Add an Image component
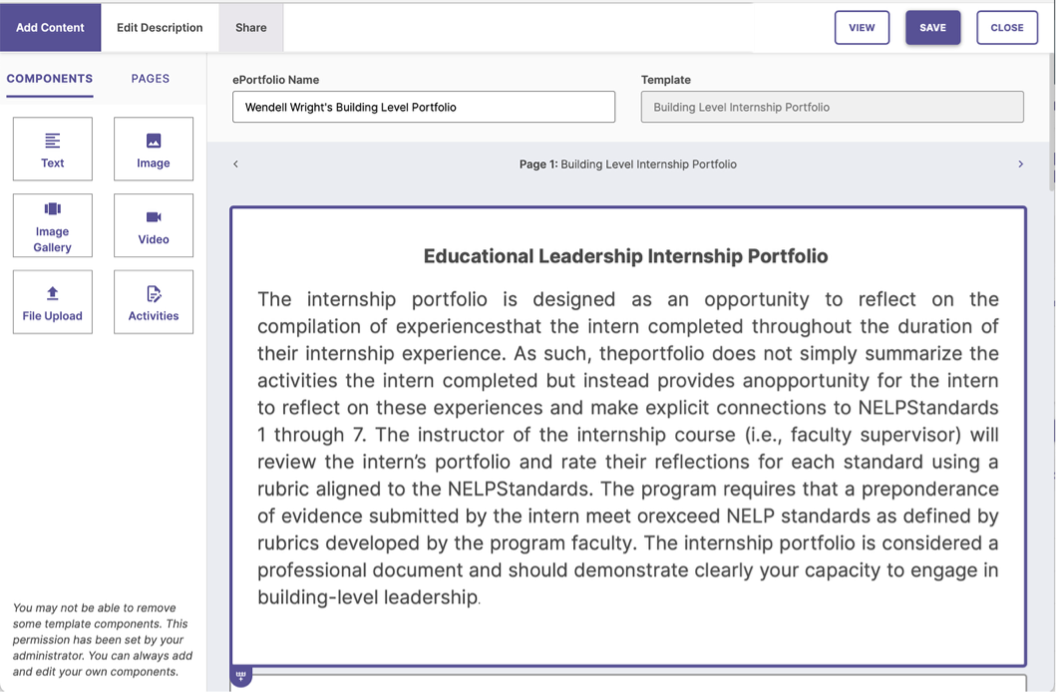 tap(153, 149)
